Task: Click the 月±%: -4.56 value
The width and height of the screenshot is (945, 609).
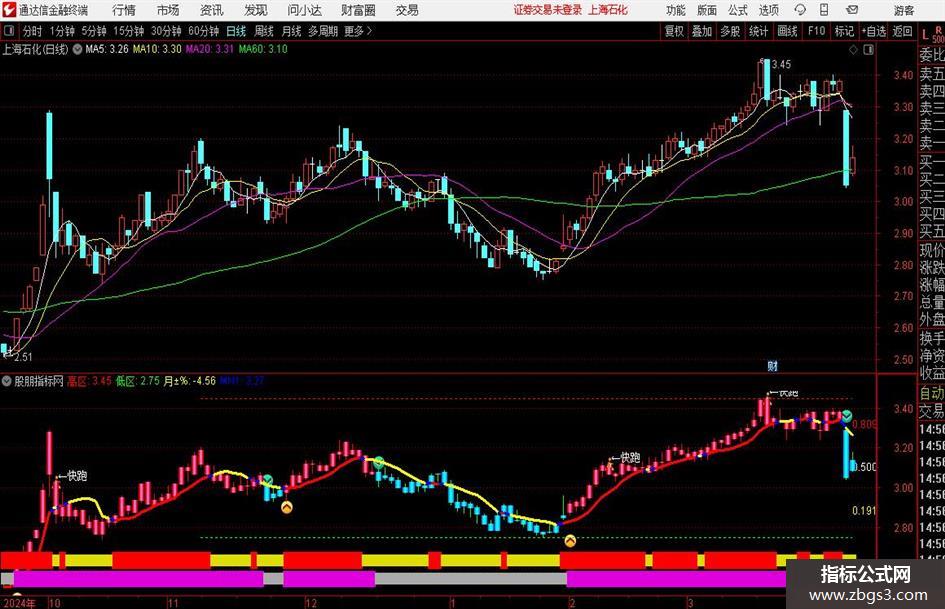Action: (190, 381)
